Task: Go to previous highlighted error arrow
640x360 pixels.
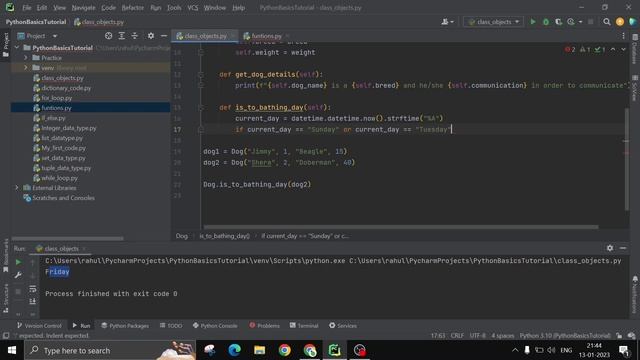Action: click(613, 49)
